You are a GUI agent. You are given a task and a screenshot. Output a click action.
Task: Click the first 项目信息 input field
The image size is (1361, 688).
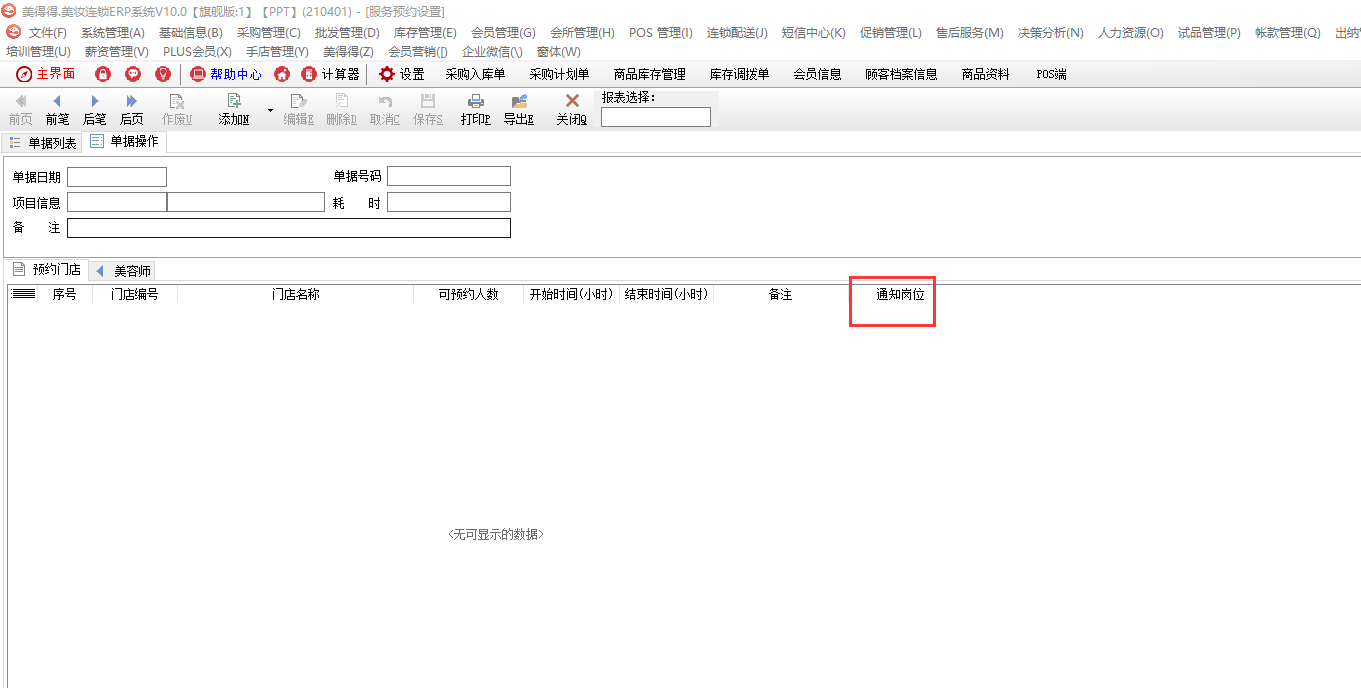[117, 202]
